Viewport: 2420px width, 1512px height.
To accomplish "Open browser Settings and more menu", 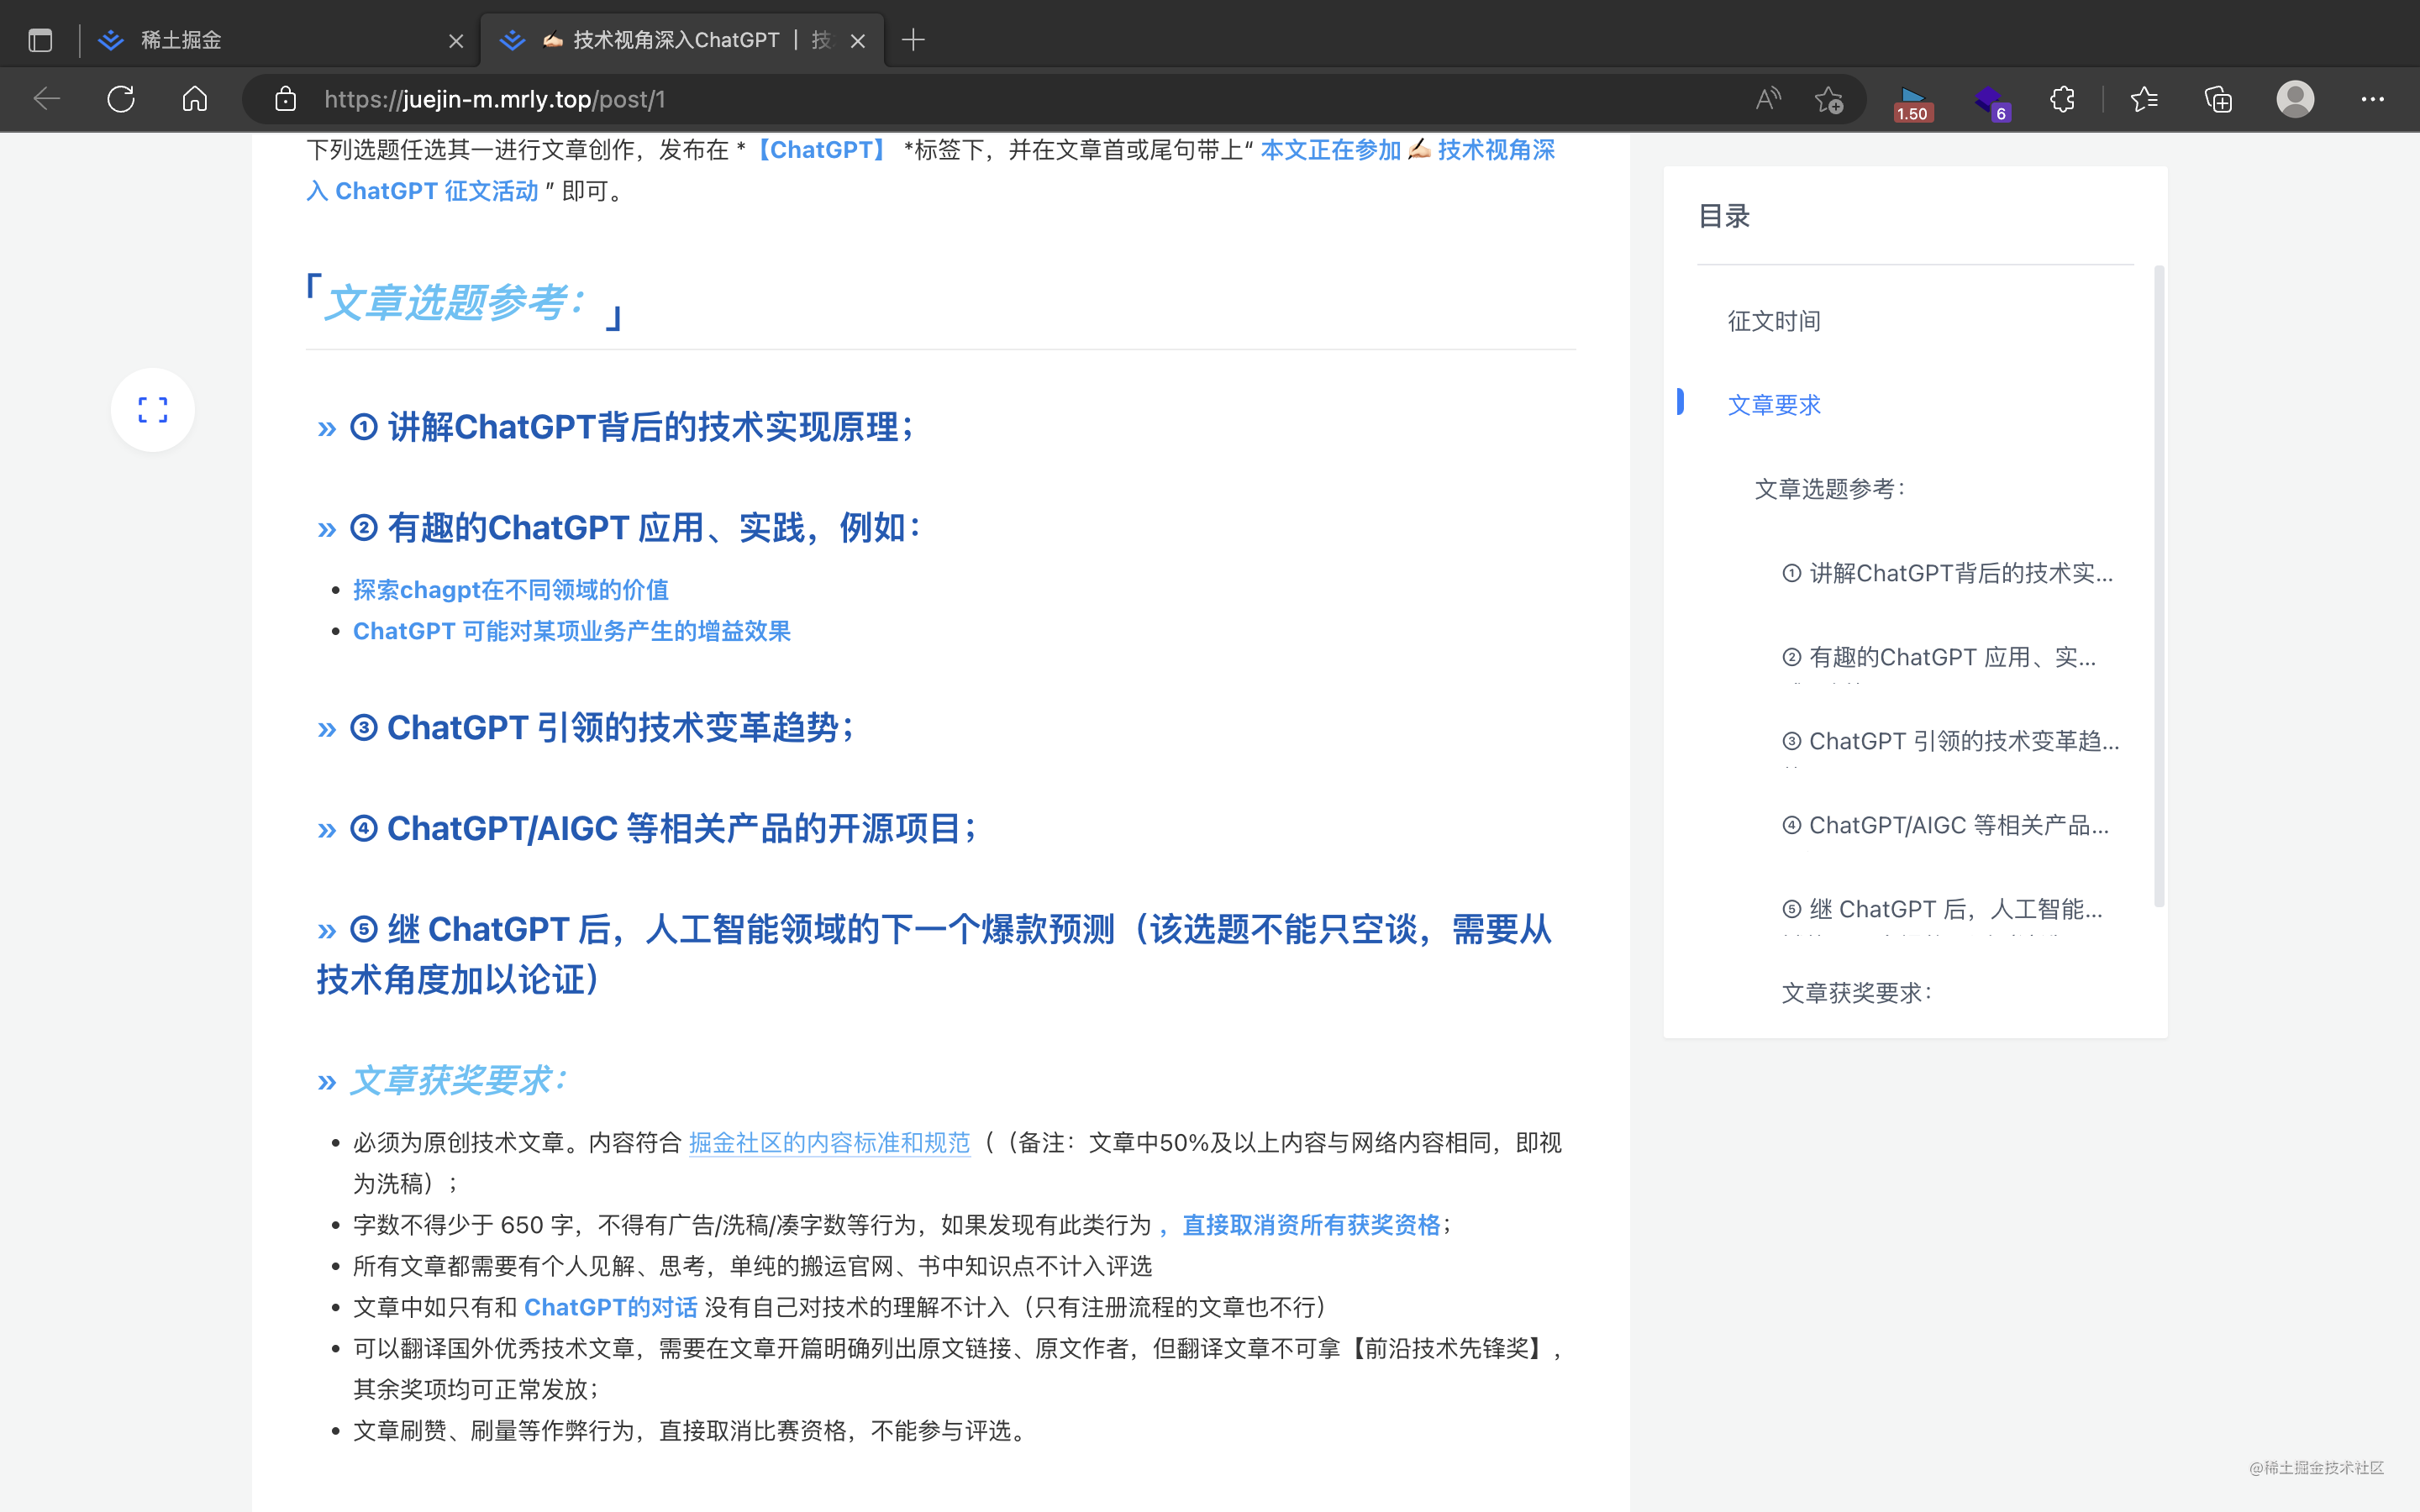I will pos(2372,99).
